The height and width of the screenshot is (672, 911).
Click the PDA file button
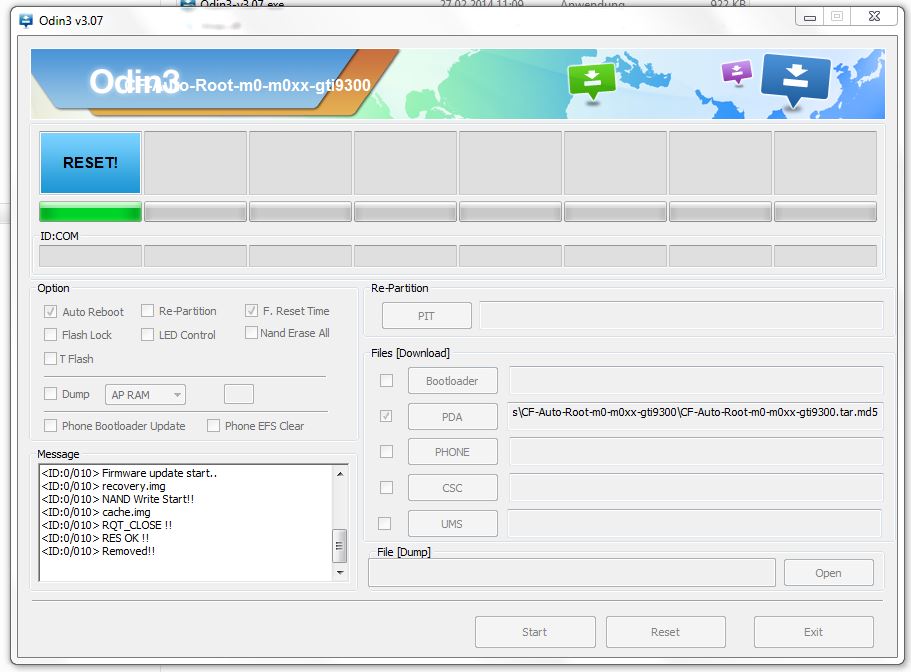(453, 416)
